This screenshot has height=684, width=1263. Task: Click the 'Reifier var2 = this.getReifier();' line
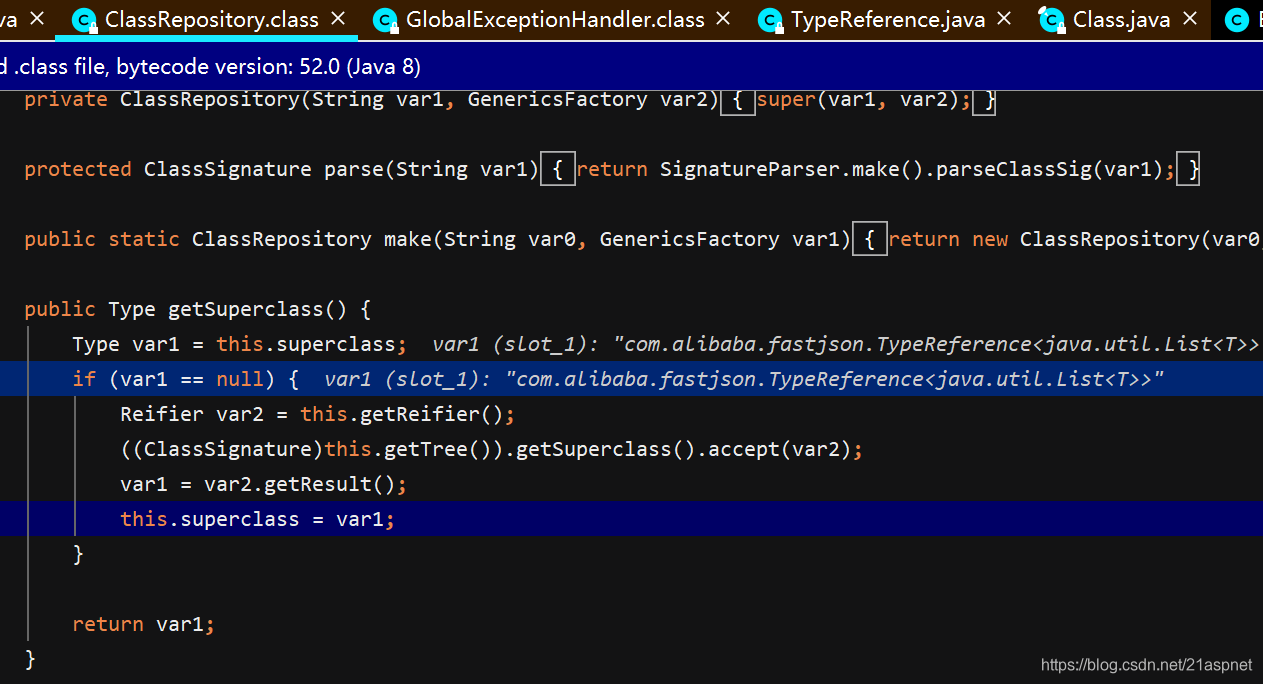pyautogui.click(x=317, y=414)
